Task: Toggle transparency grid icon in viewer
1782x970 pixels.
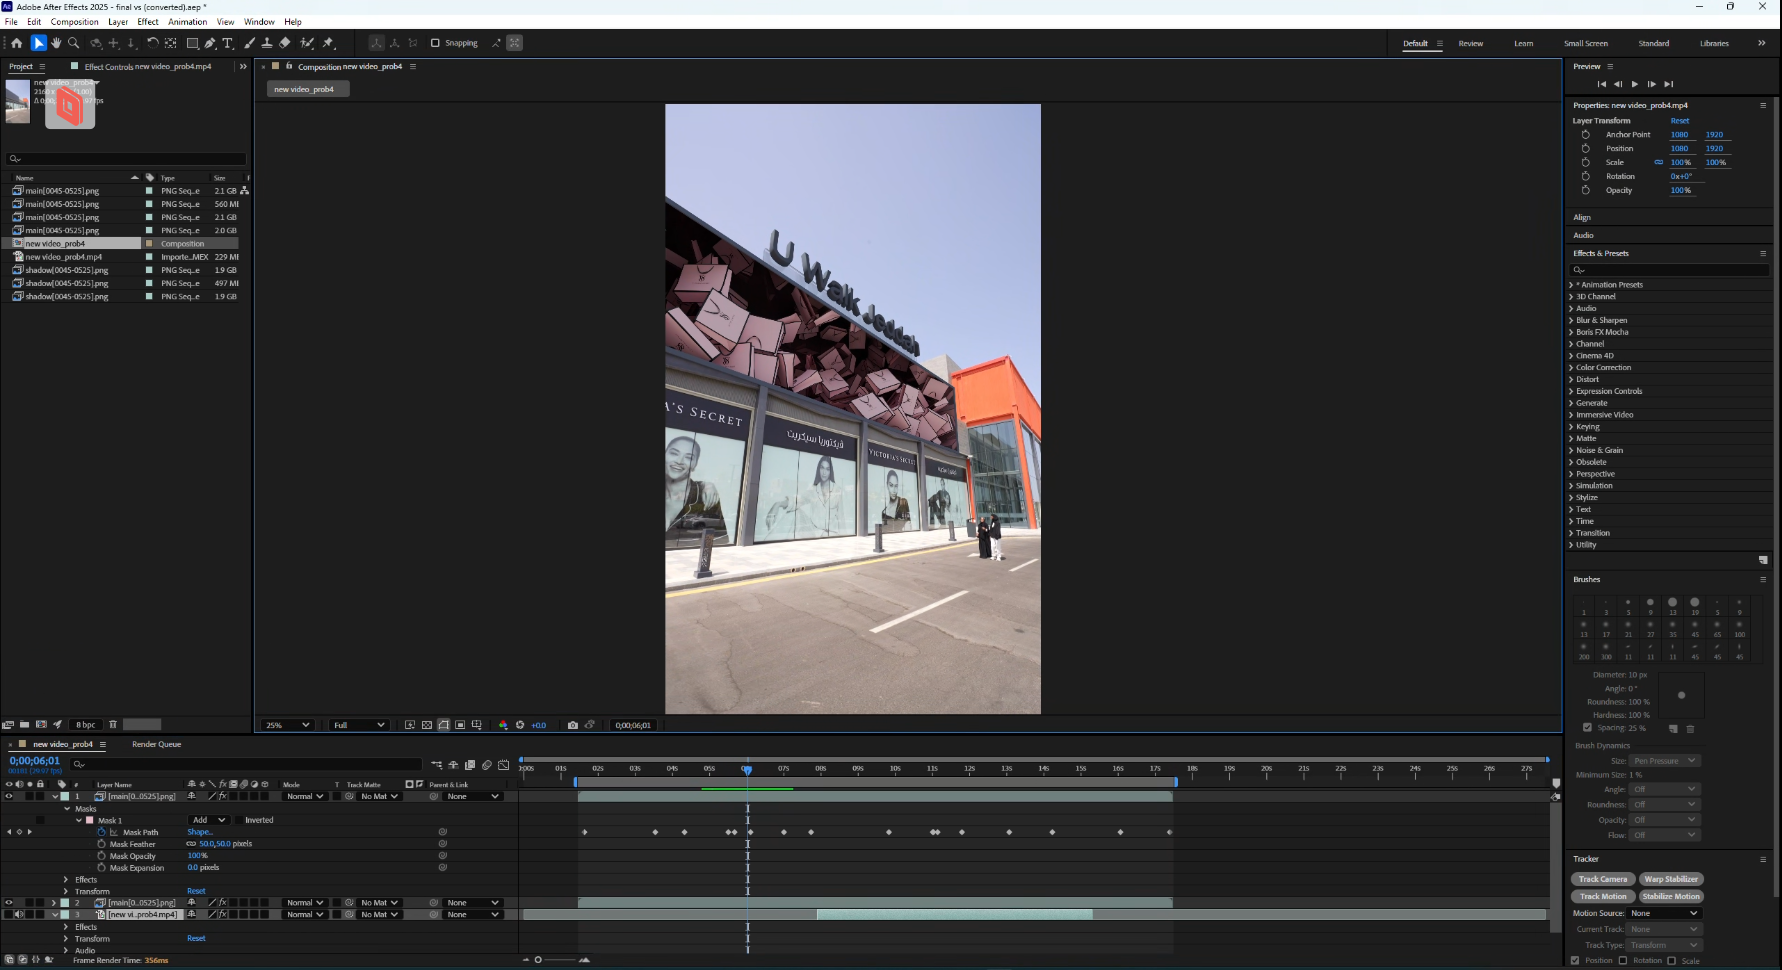Action: [427, 725]
